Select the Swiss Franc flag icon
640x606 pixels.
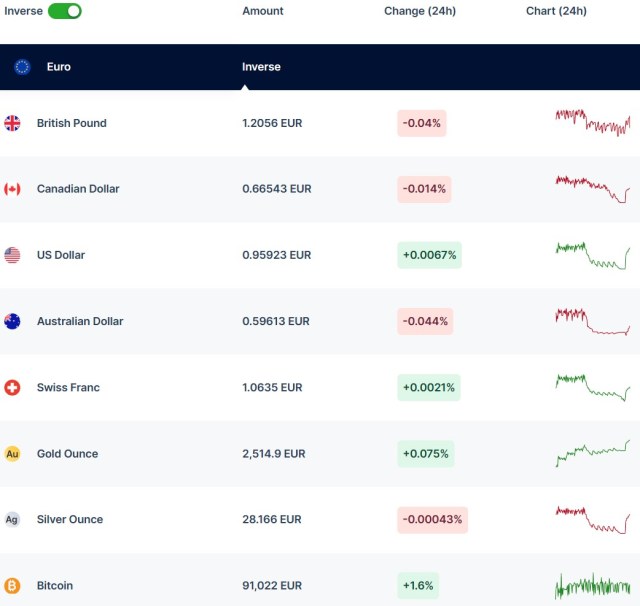[12, 387]
